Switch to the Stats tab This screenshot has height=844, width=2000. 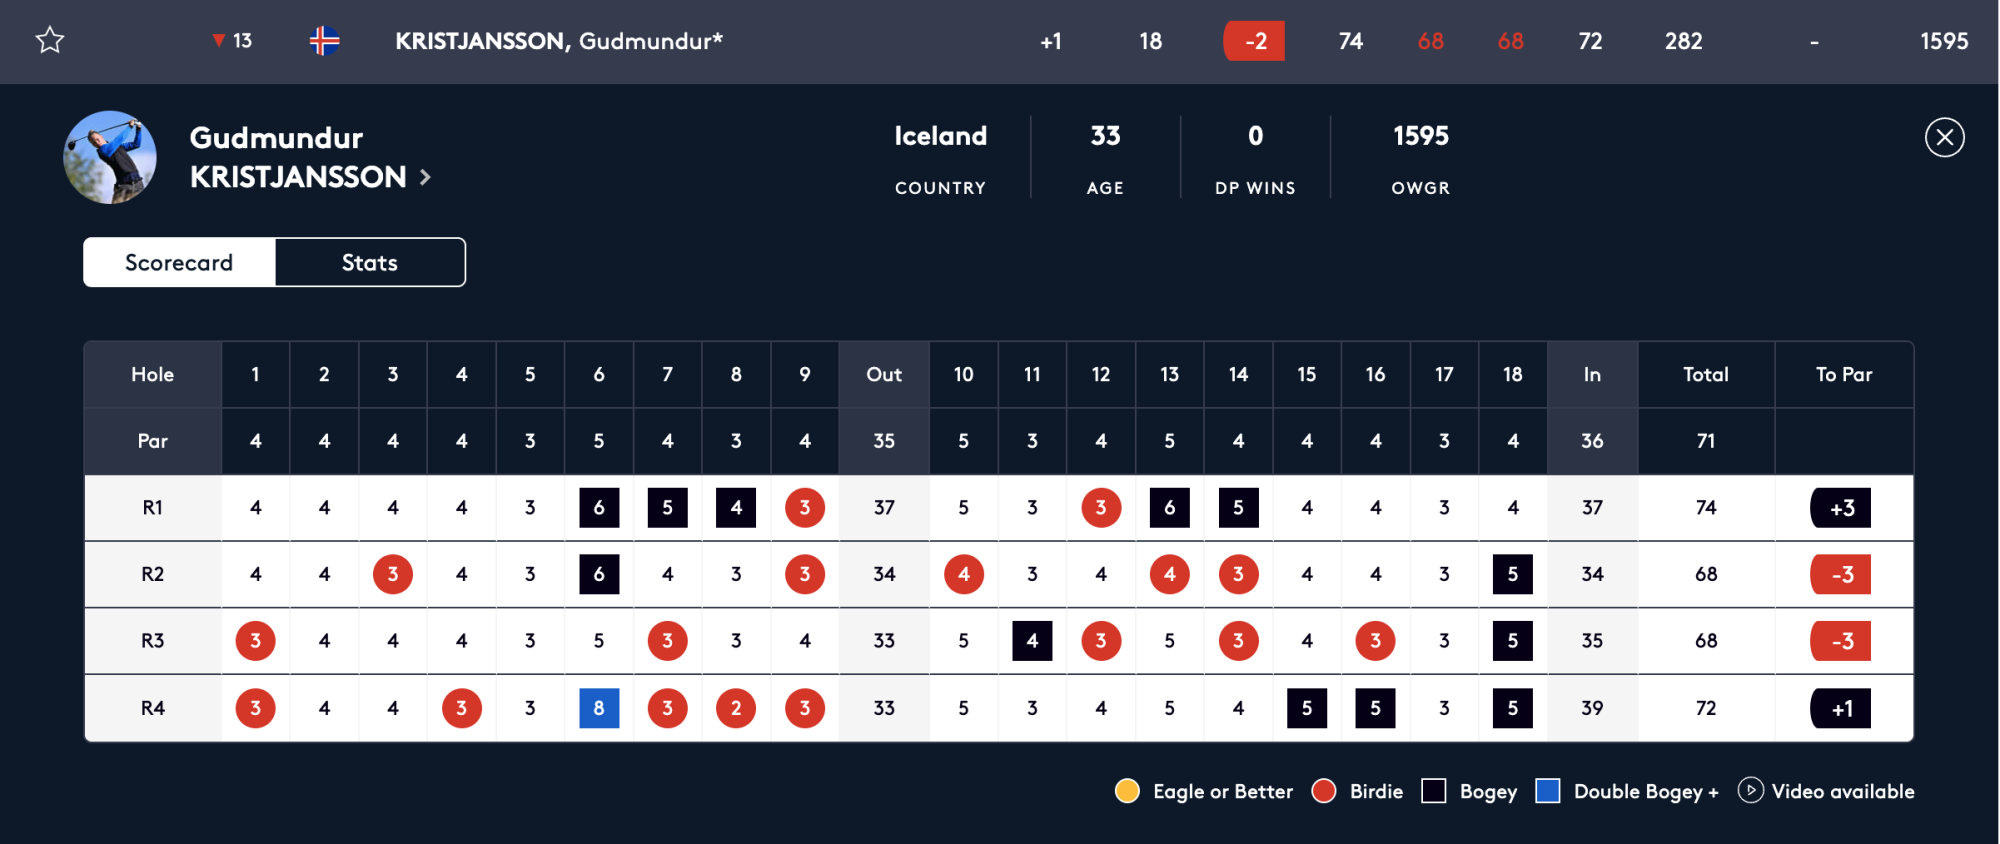click(x=370, y=262)
